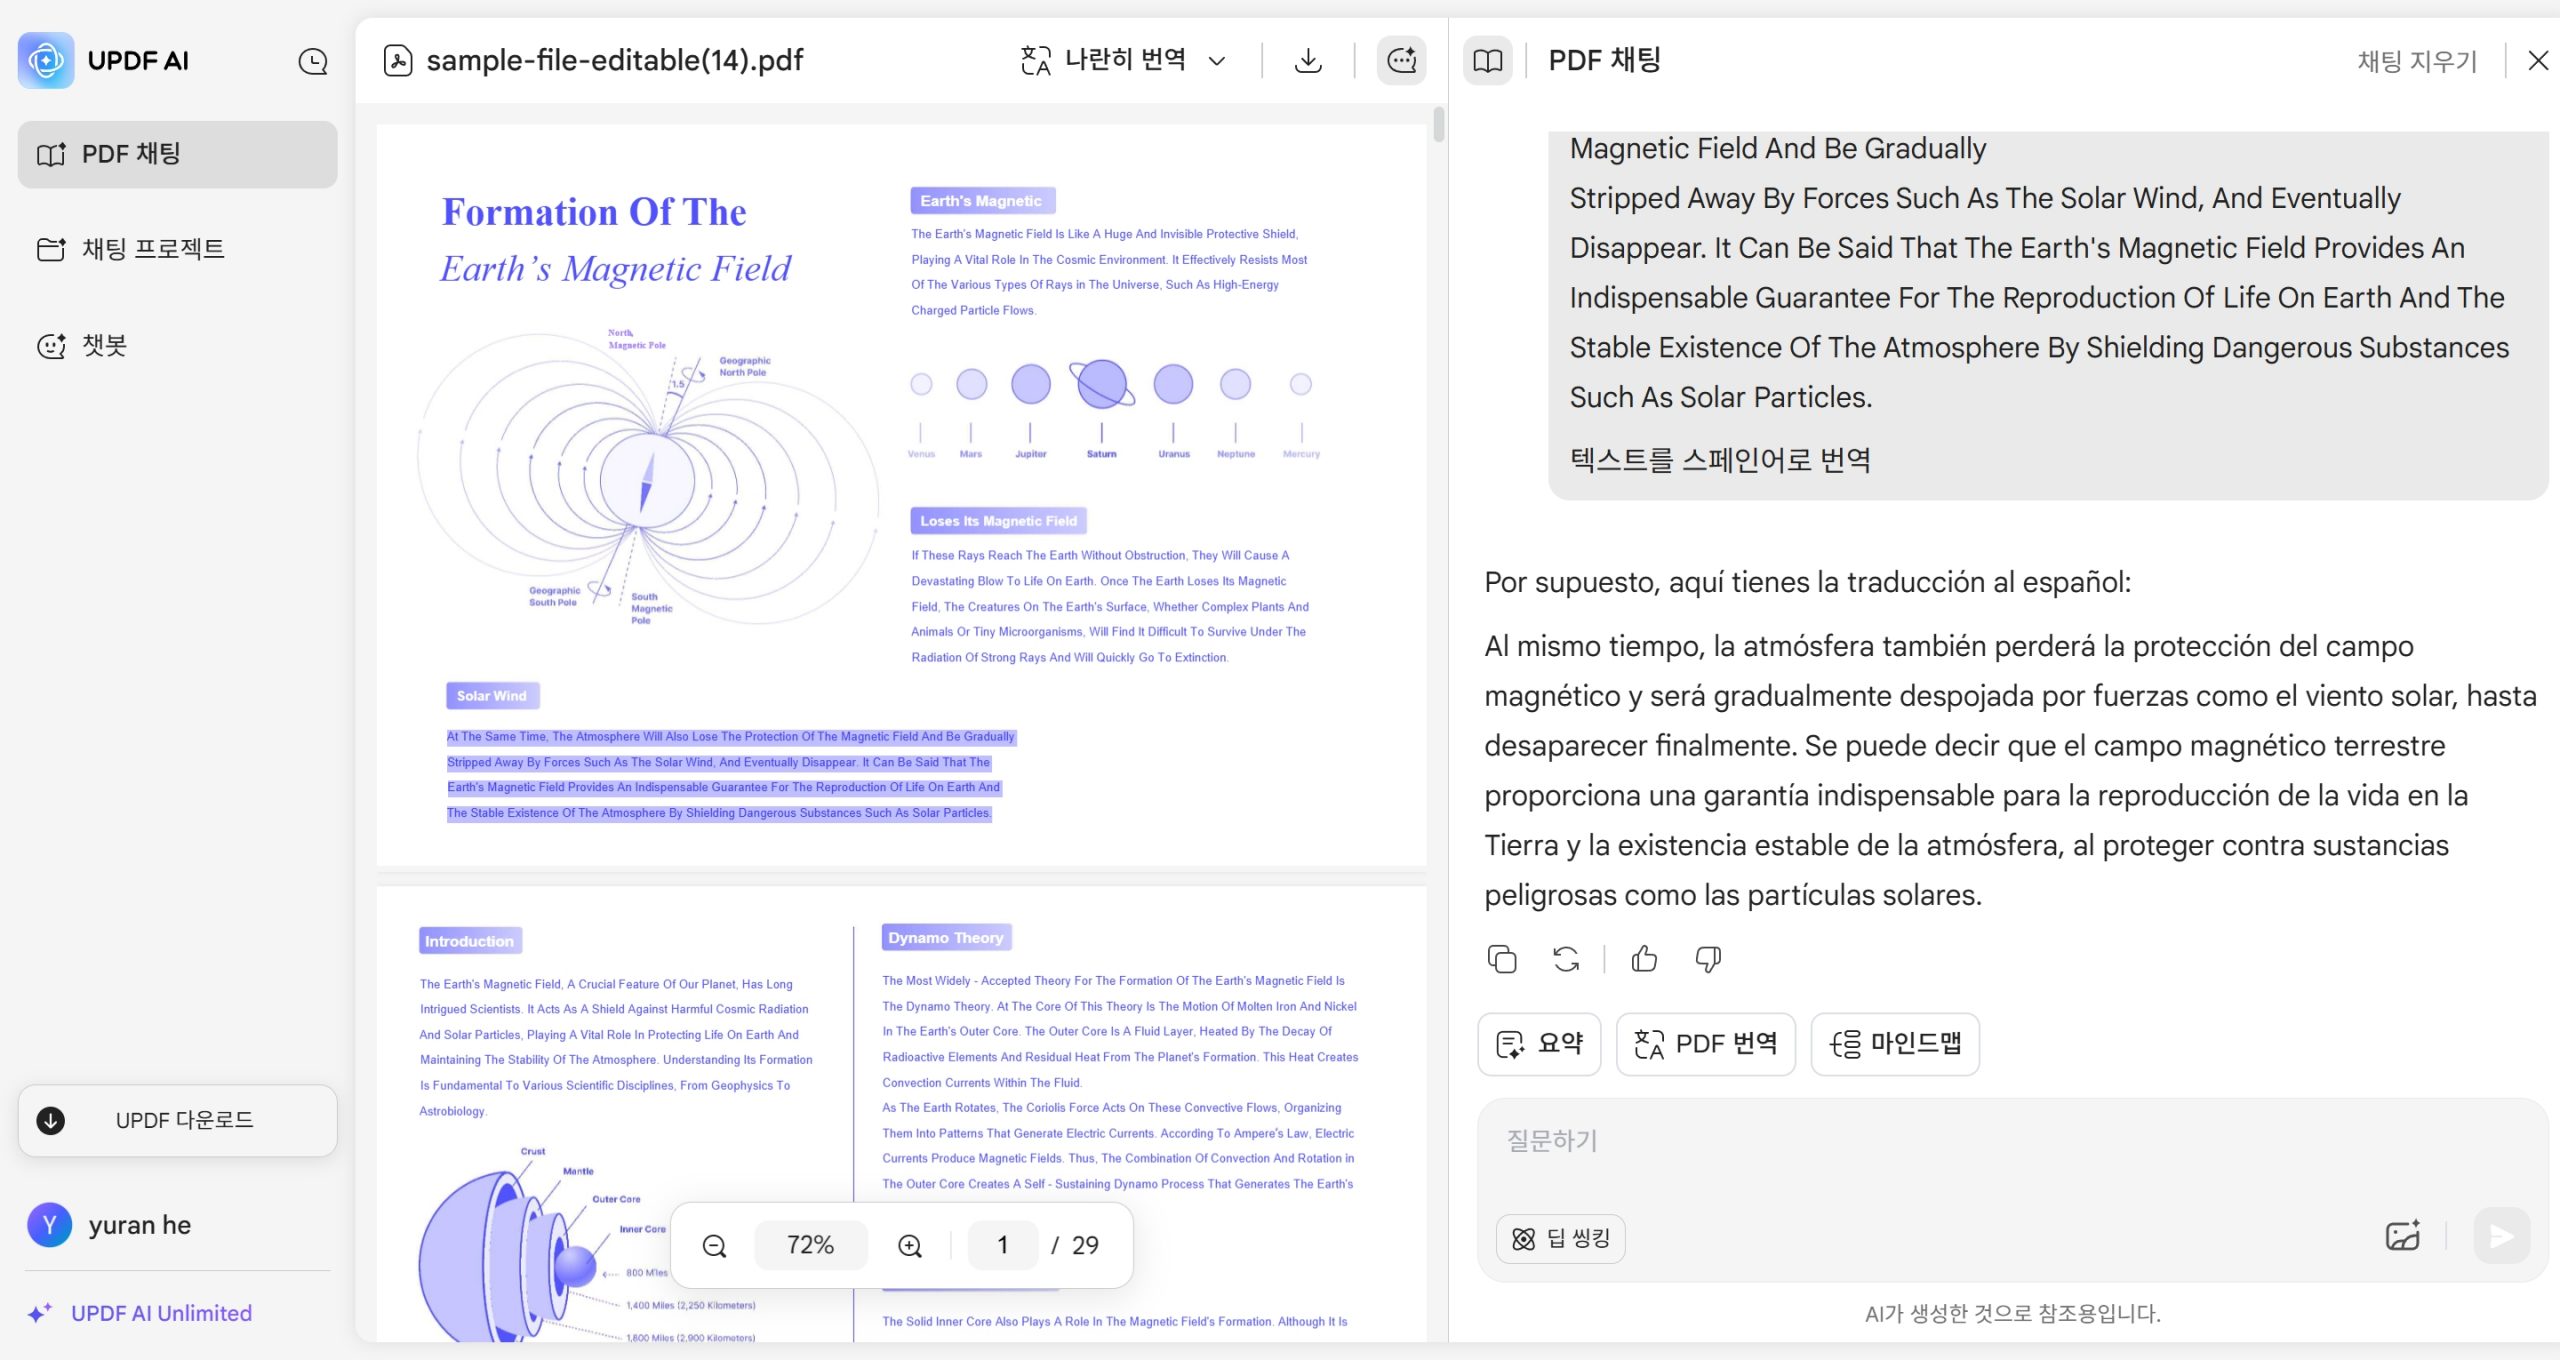
Task: Click 텍스트를 스페인어로 번역 prompt text
Action: point(1720,460)
